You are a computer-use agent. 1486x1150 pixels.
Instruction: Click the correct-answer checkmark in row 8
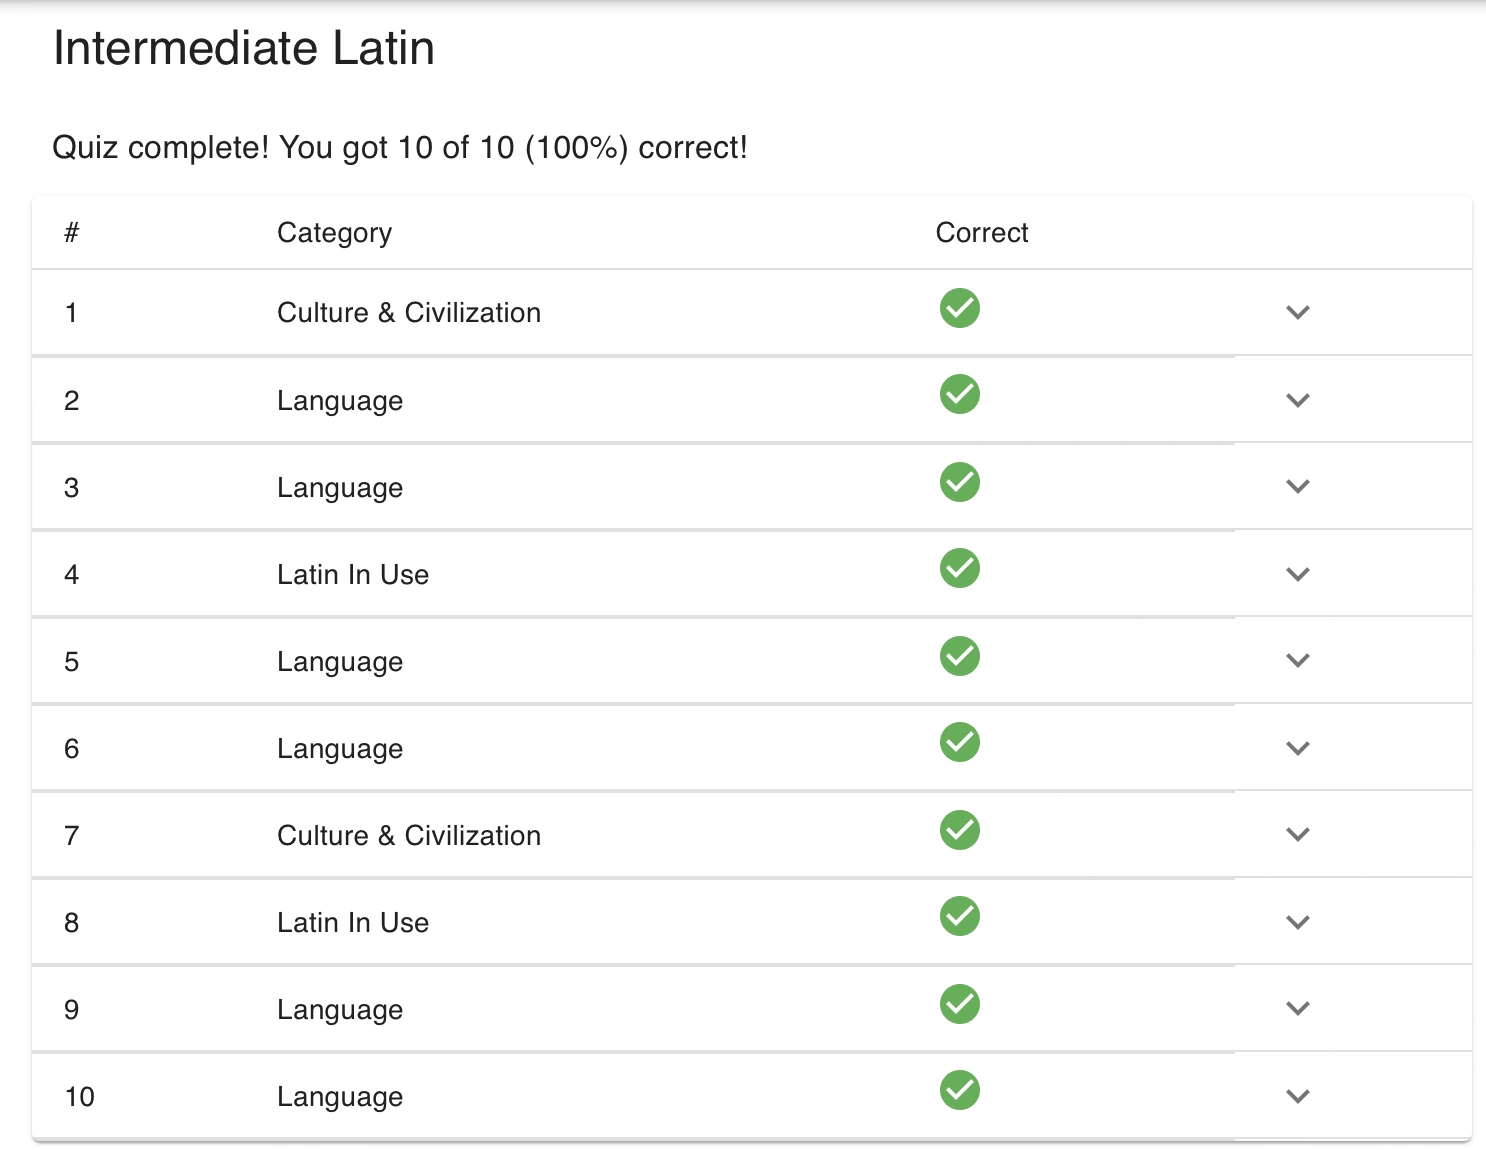[959, 917]
